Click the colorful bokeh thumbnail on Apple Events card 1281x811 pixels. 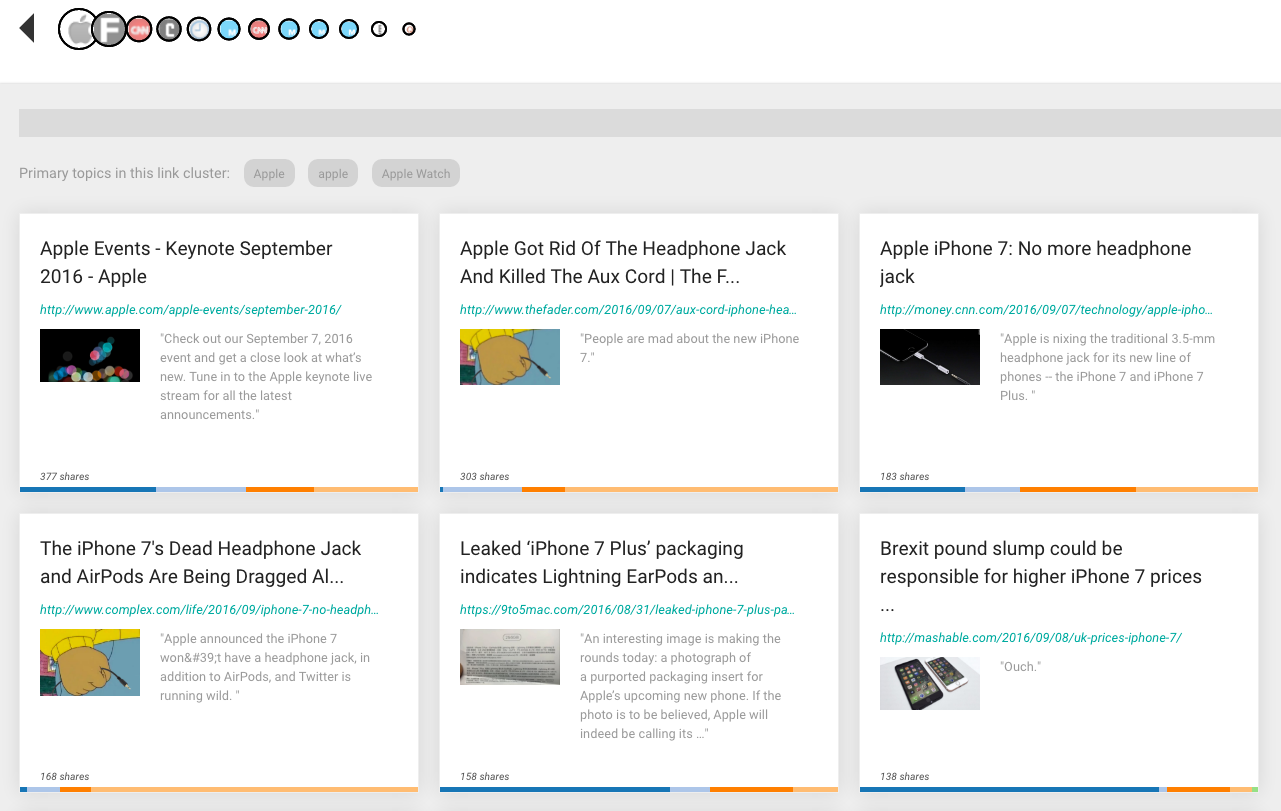(90, 355)
